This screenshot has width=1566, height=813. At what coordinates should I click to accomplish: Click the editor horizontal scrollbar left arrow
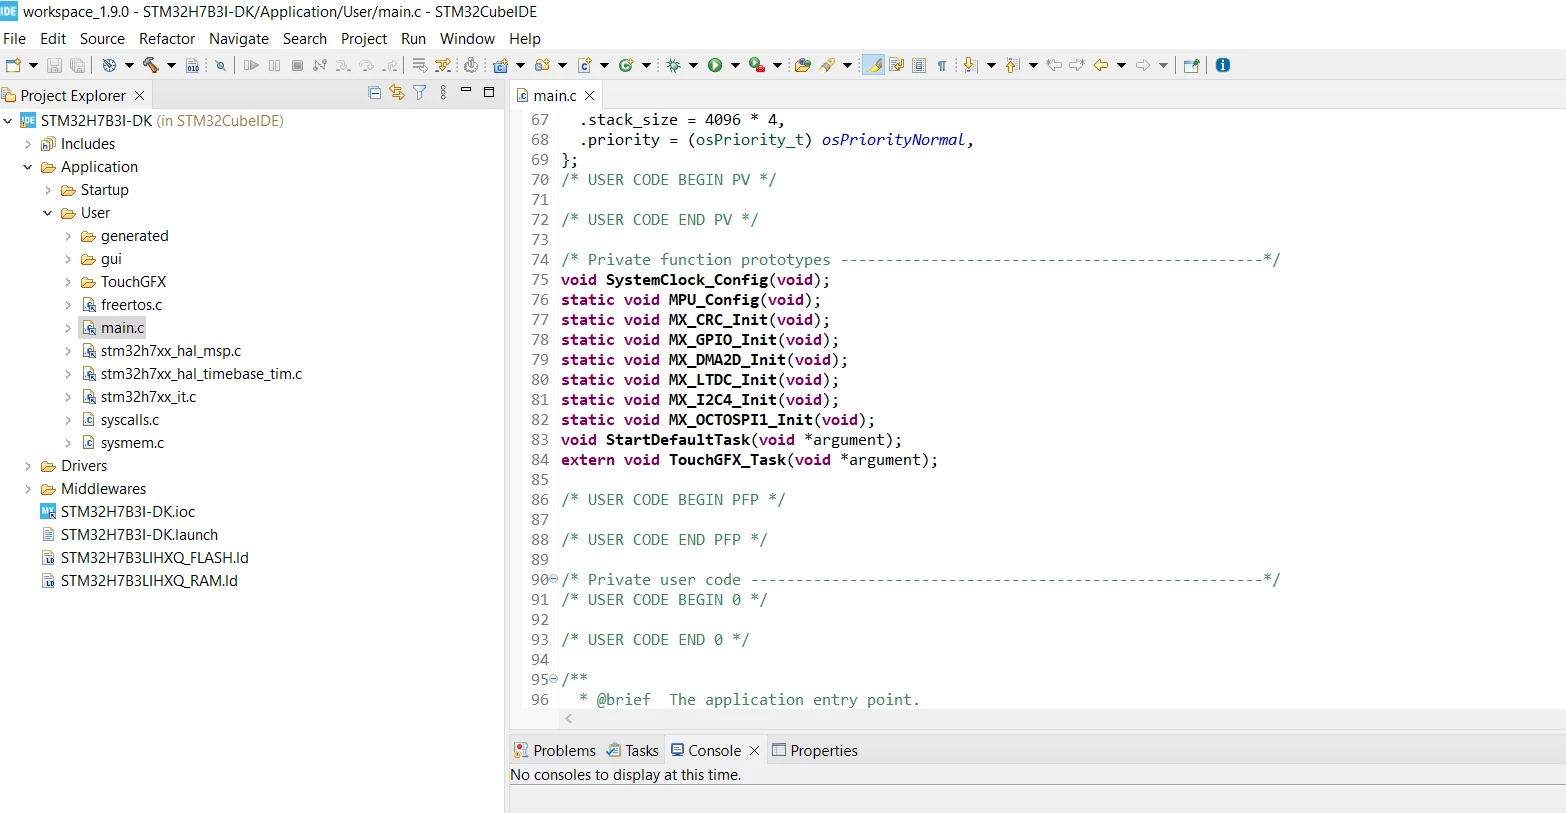(569, 719)
